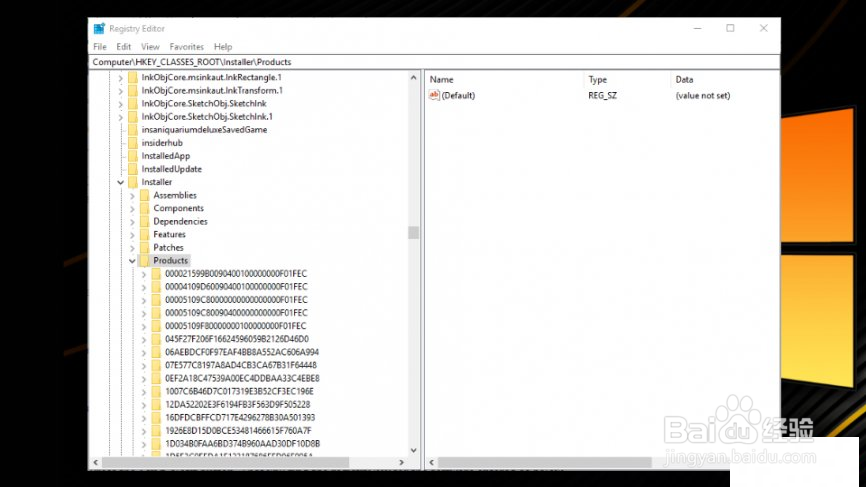Expand key 045F27F206F16624596059B2126D46D0
Viewport: 866px width, 487px height.
(144, 339)
